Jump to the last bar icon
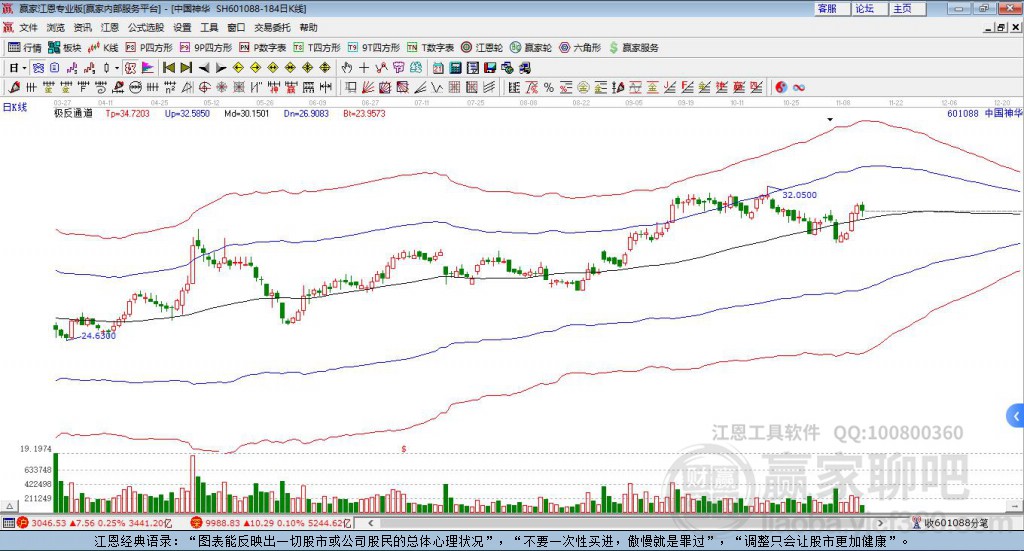 [x=186, y=68]
